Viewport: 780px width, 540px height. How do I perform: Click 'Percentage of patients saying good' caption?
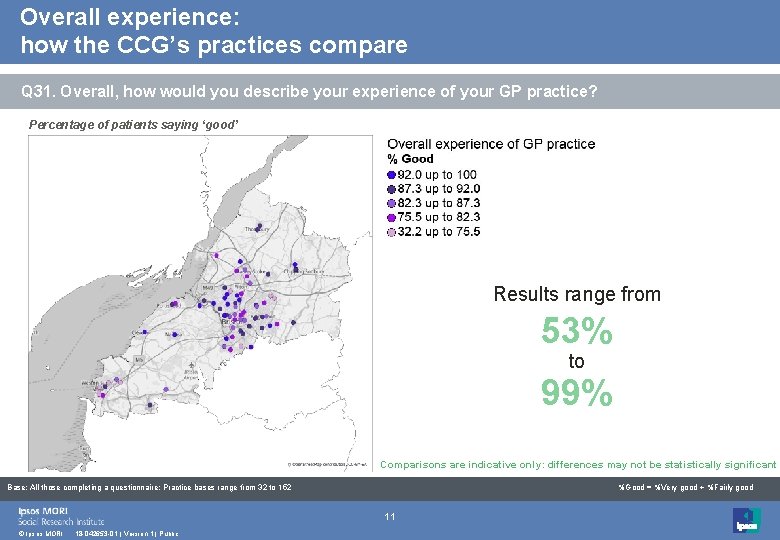point(134,125)
